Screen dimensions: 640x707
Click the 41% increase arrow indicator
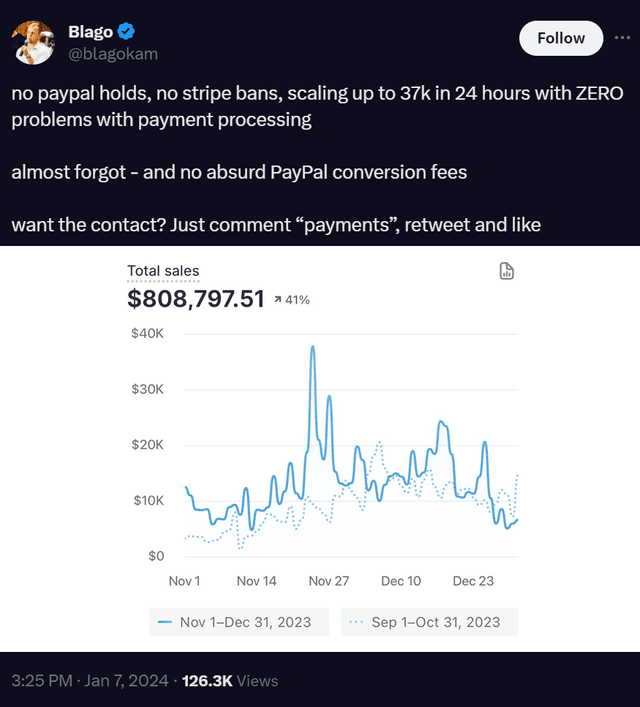(292, 300)
